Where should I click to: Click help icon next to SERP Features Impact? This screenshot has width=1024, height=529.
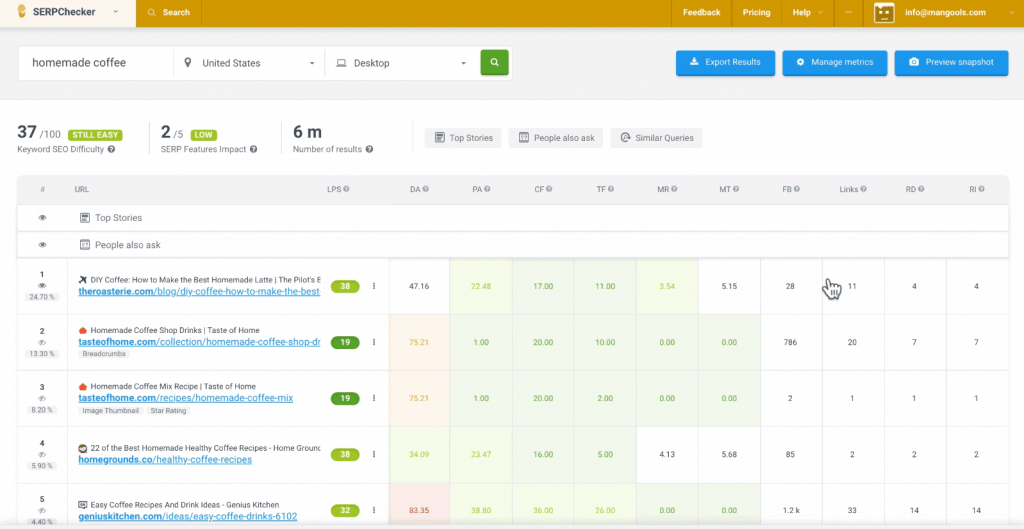pyautogui.click(x=253, y=150)
